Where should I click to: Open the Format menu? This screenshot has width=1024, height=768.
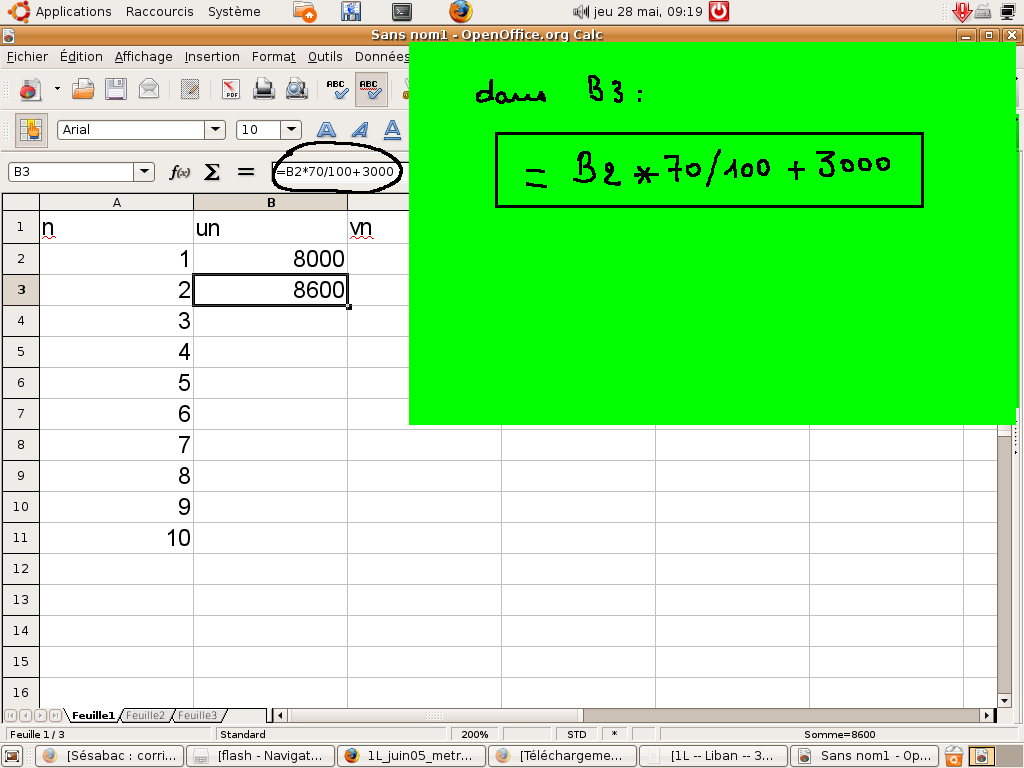coord(273,57)
